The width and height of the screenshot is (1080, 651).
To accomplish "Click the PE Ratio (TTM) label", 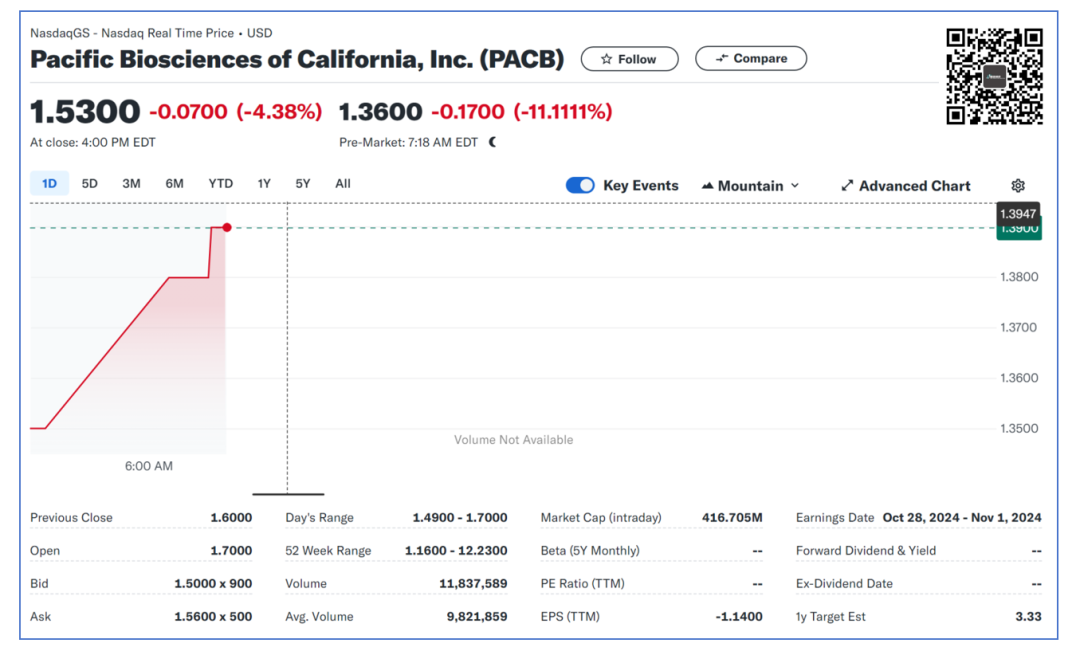I will pyautogui.click(x=582, y=583).
